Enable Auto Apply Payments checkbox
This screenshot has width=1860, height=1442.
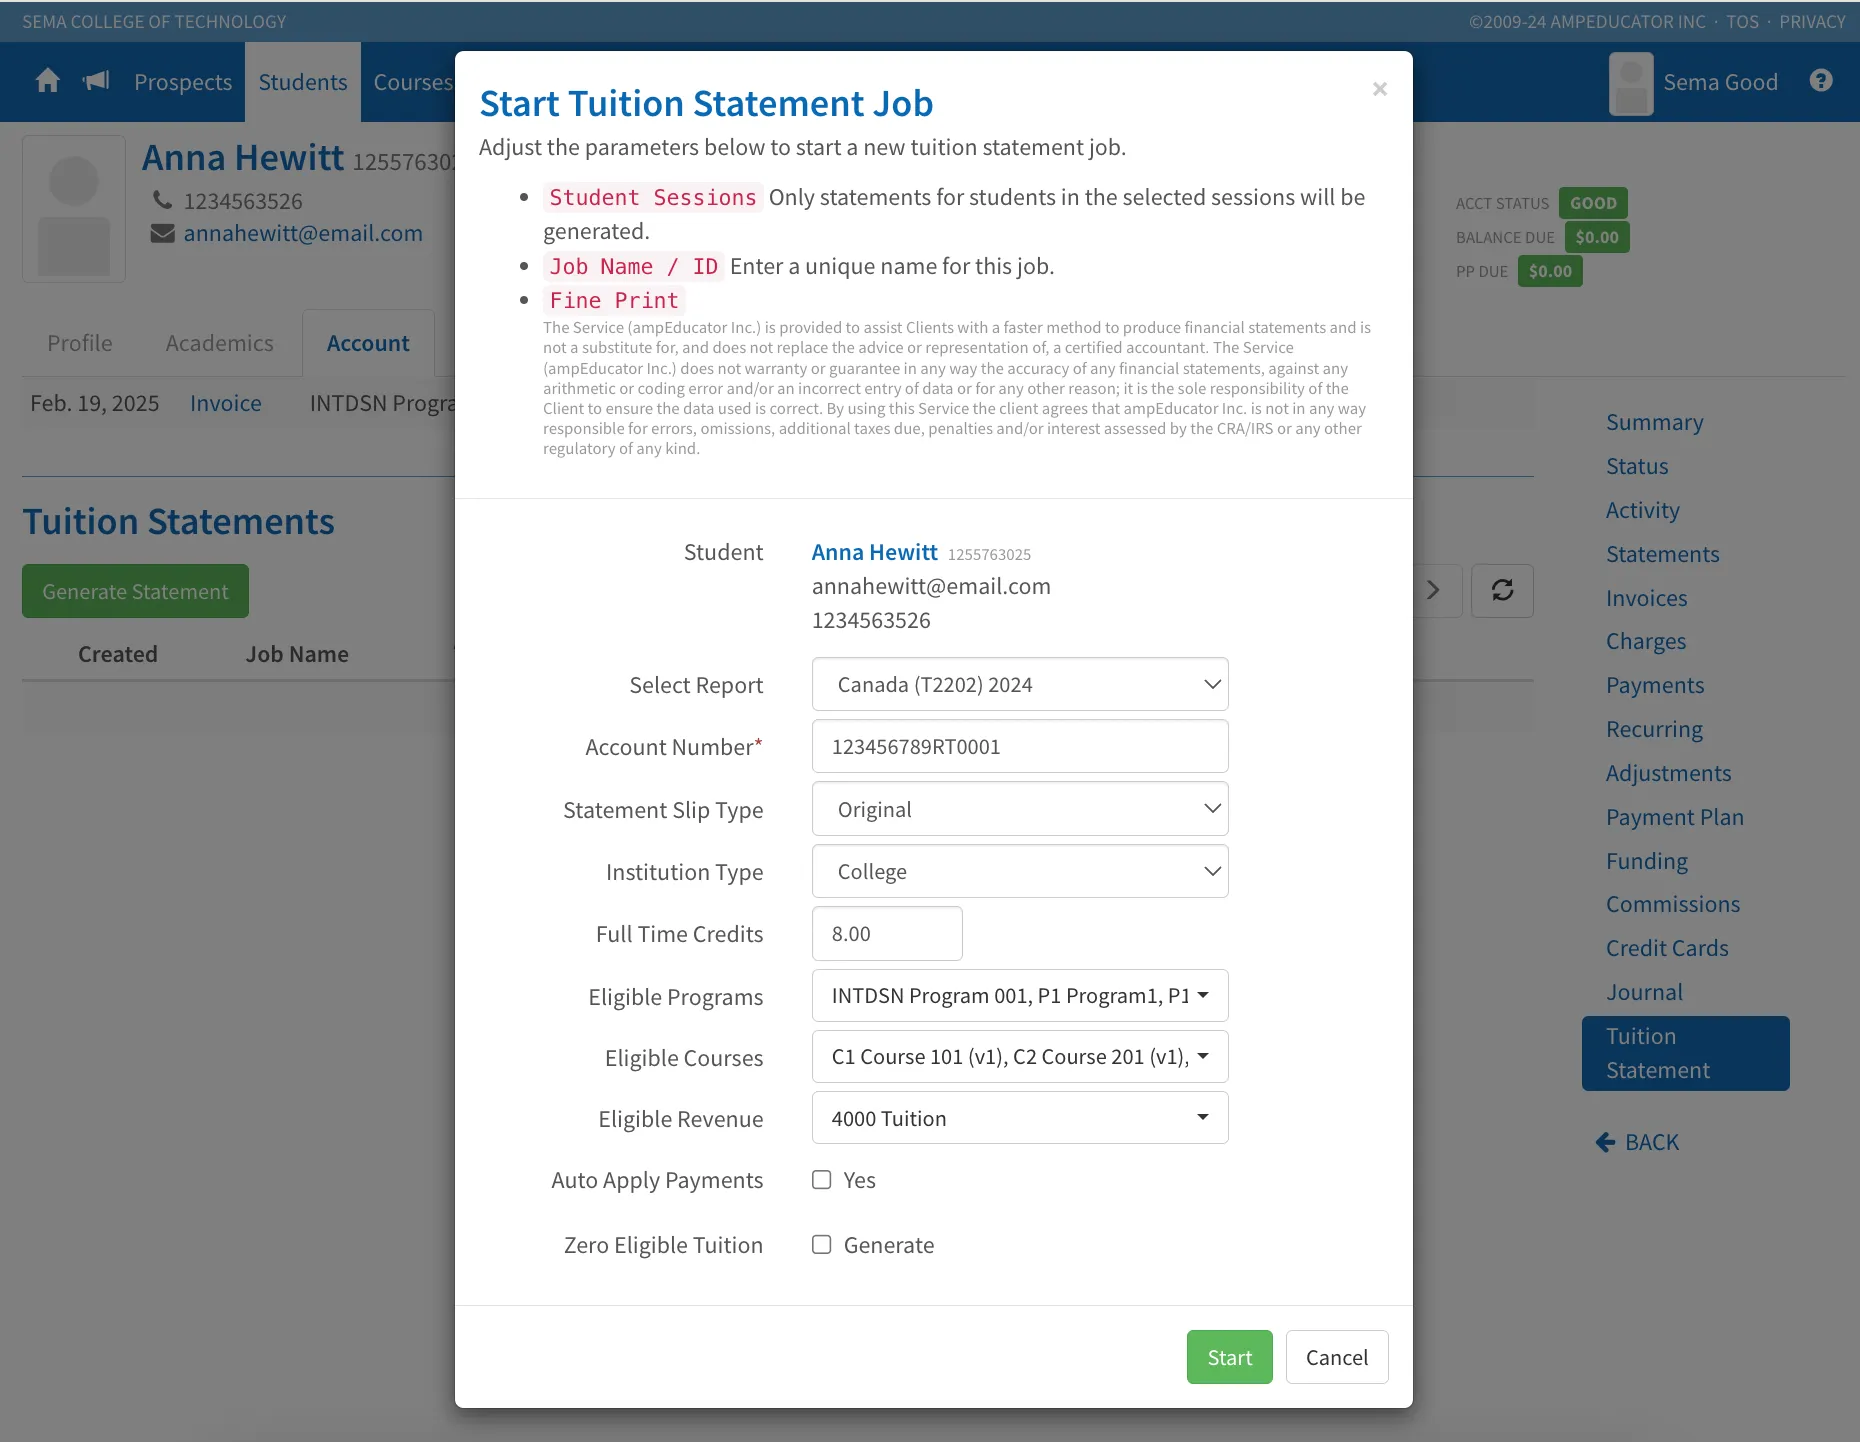point(822,1180)
